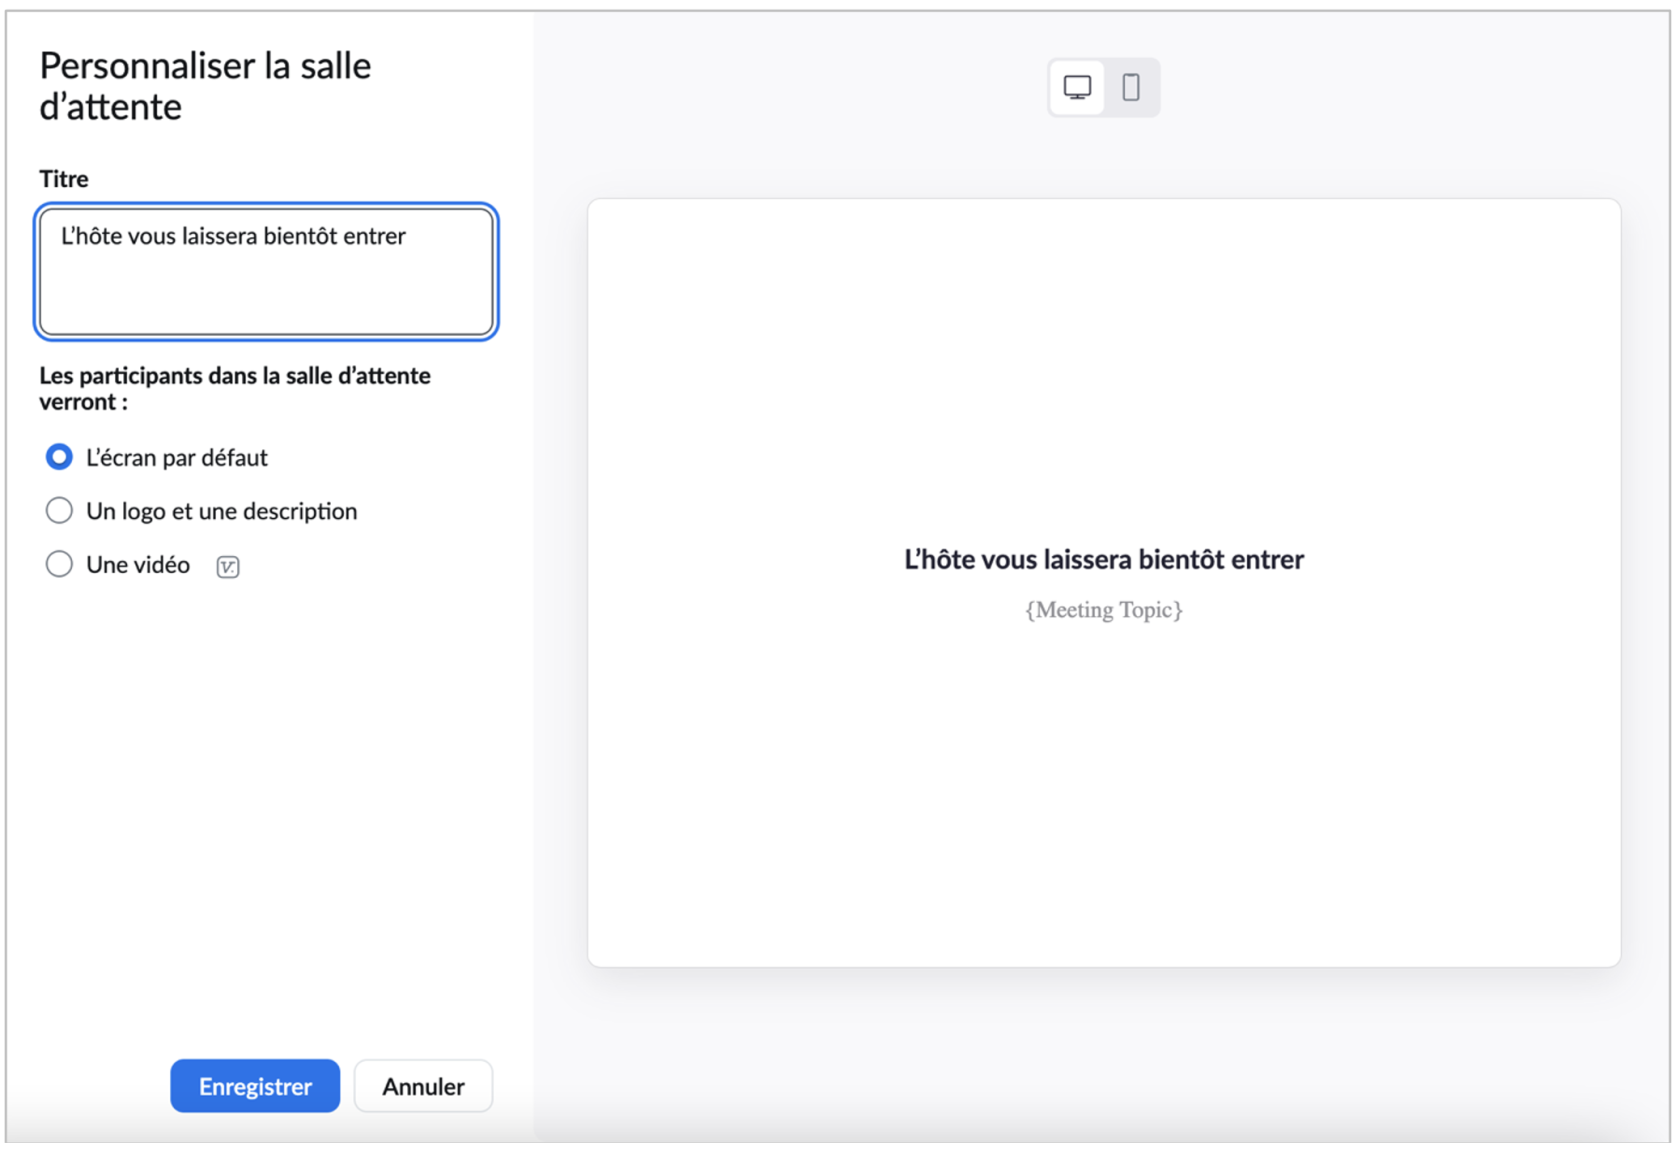
Task: Click the badge icon beside Une vidéo
Action: click(228, 567)
